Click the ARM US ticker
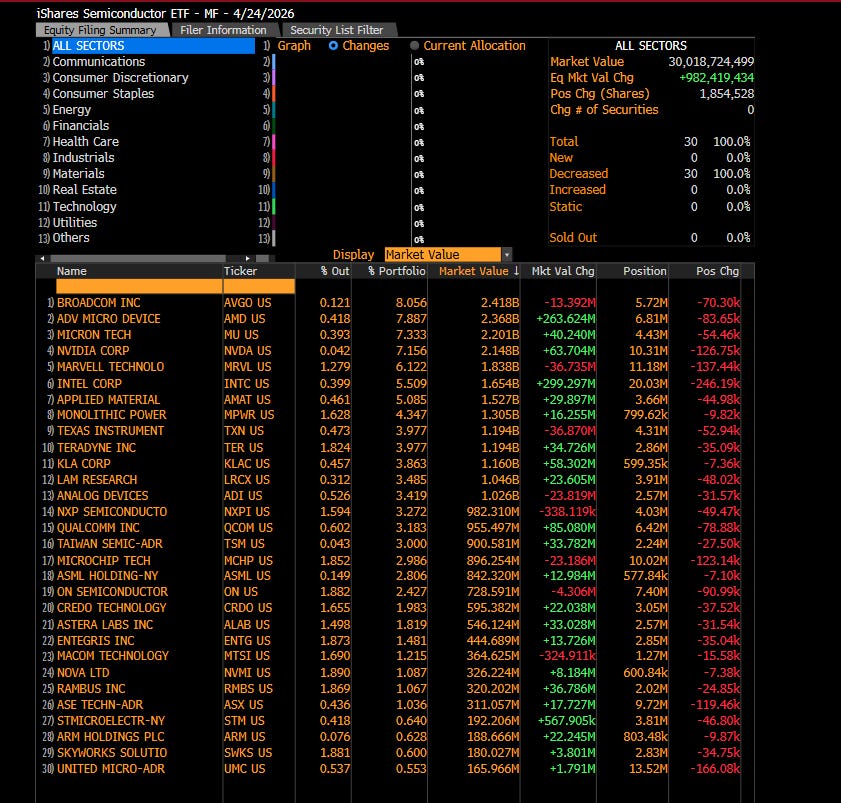Image resolution: width=841 pixels, height=803 pixels. tap(245, 737)
